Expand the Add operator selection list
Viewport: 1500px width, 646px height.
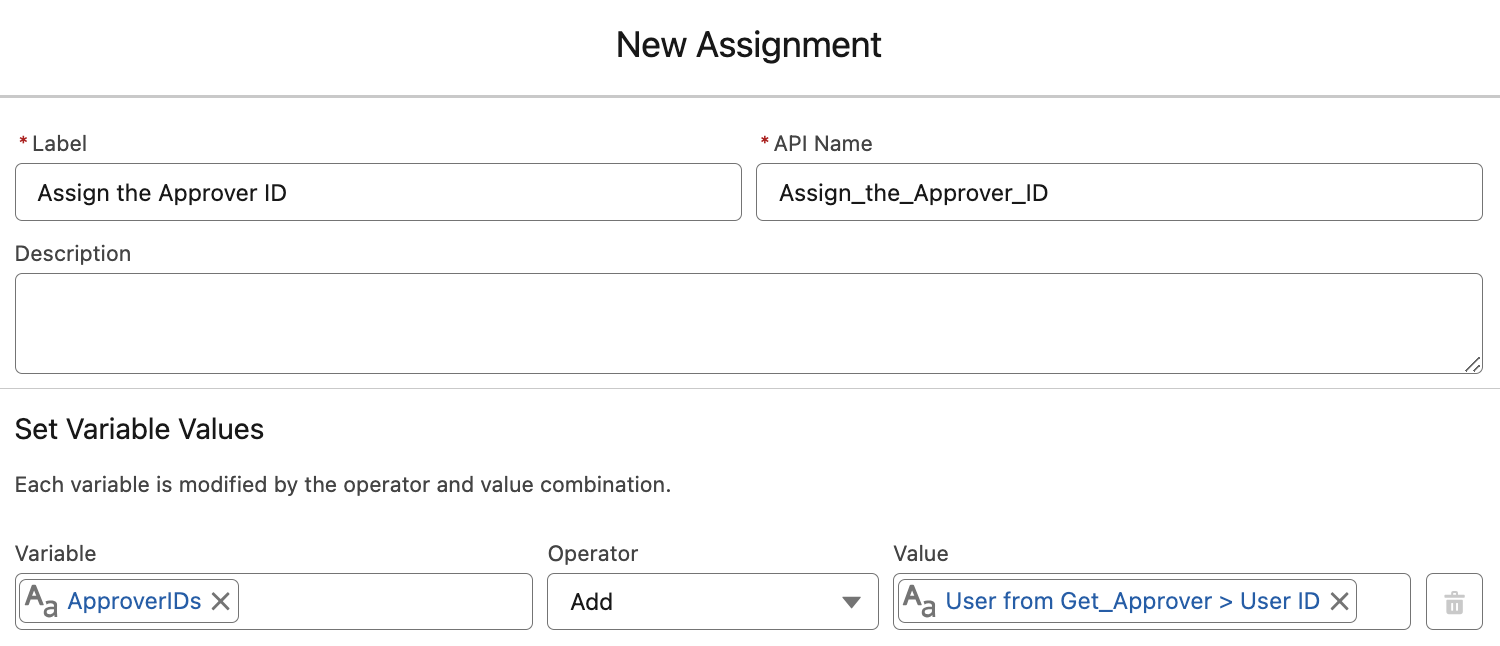[712, 601]
